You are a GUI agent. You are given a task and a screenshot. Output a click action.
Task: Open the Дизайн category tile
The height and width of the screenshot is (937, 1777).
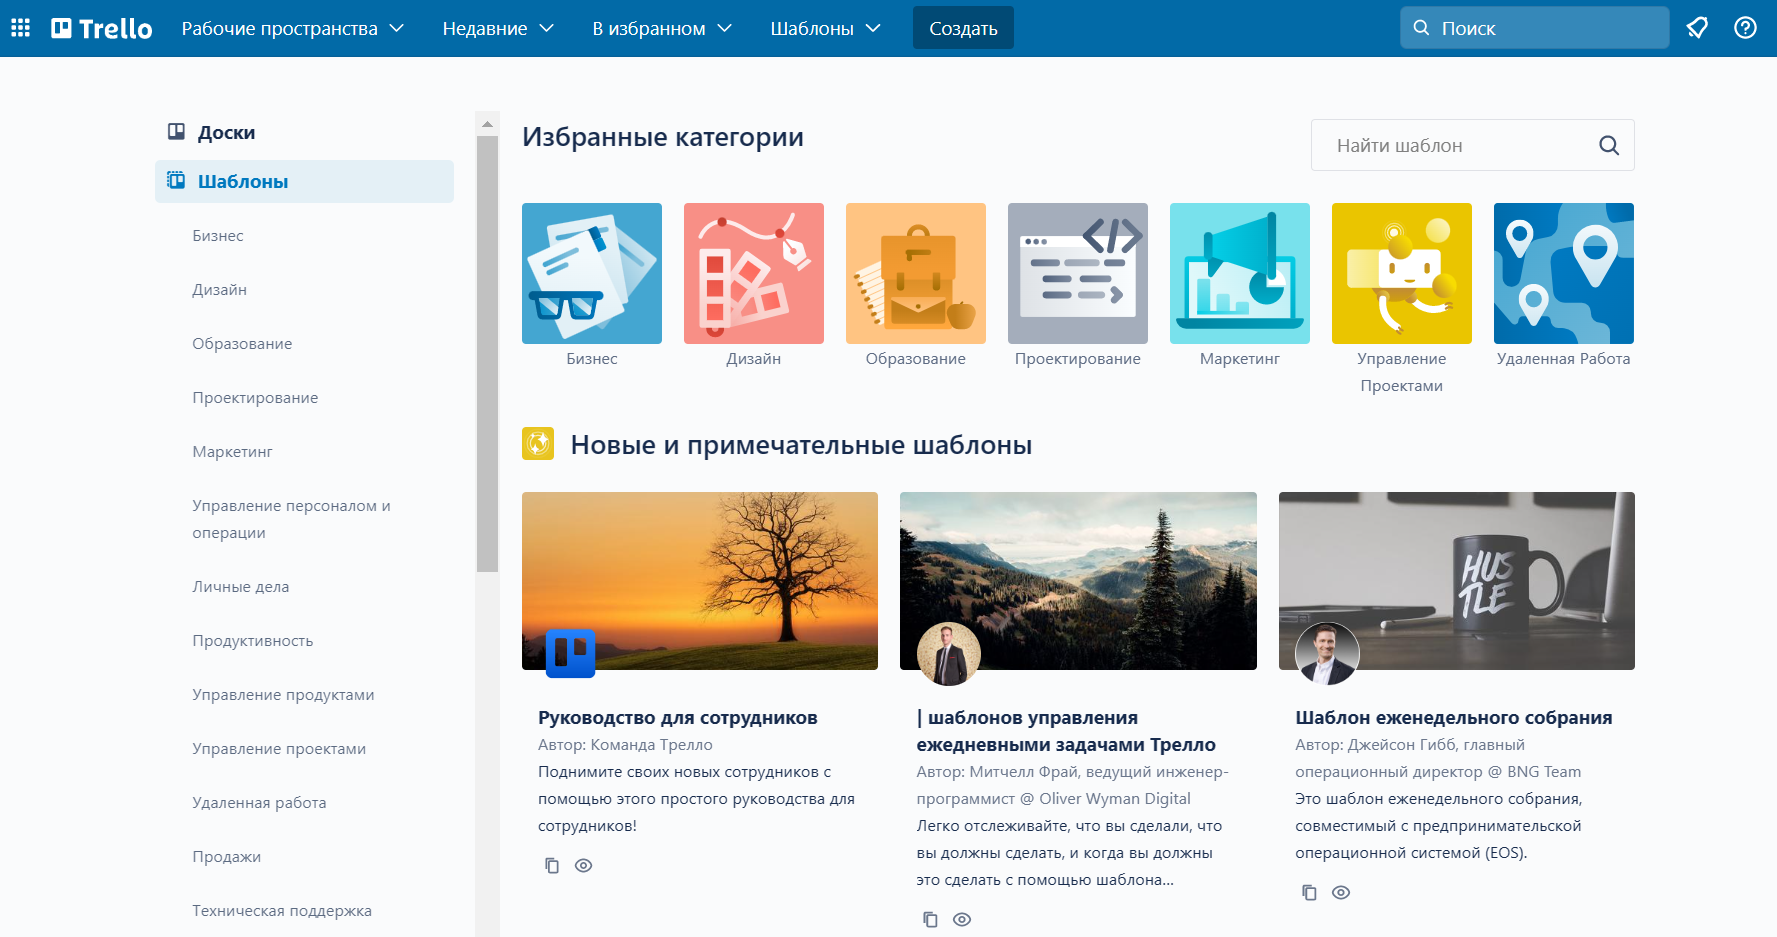click(754, 273)
